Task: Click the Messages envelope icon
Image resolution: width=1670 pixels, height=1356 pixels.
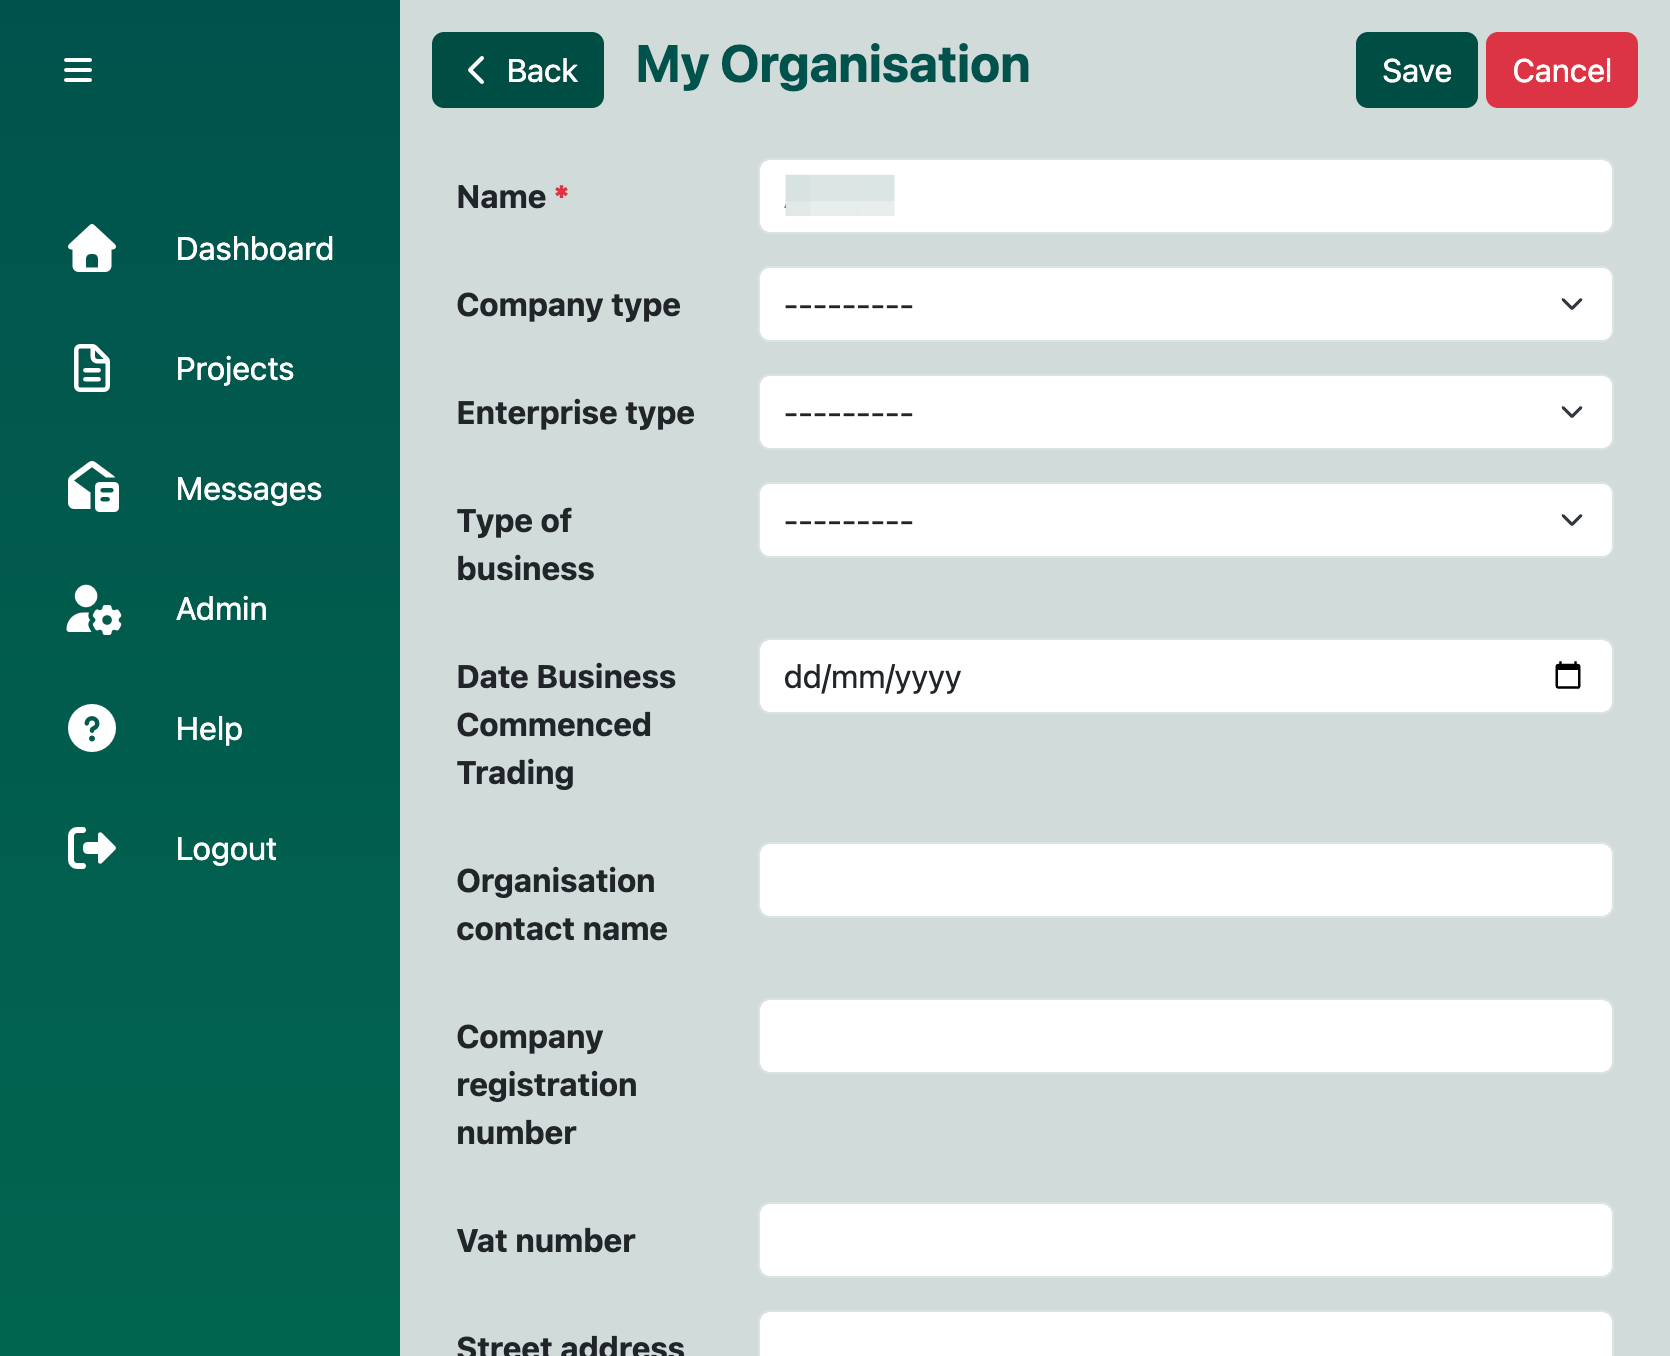Action: [x=93, y=487]
